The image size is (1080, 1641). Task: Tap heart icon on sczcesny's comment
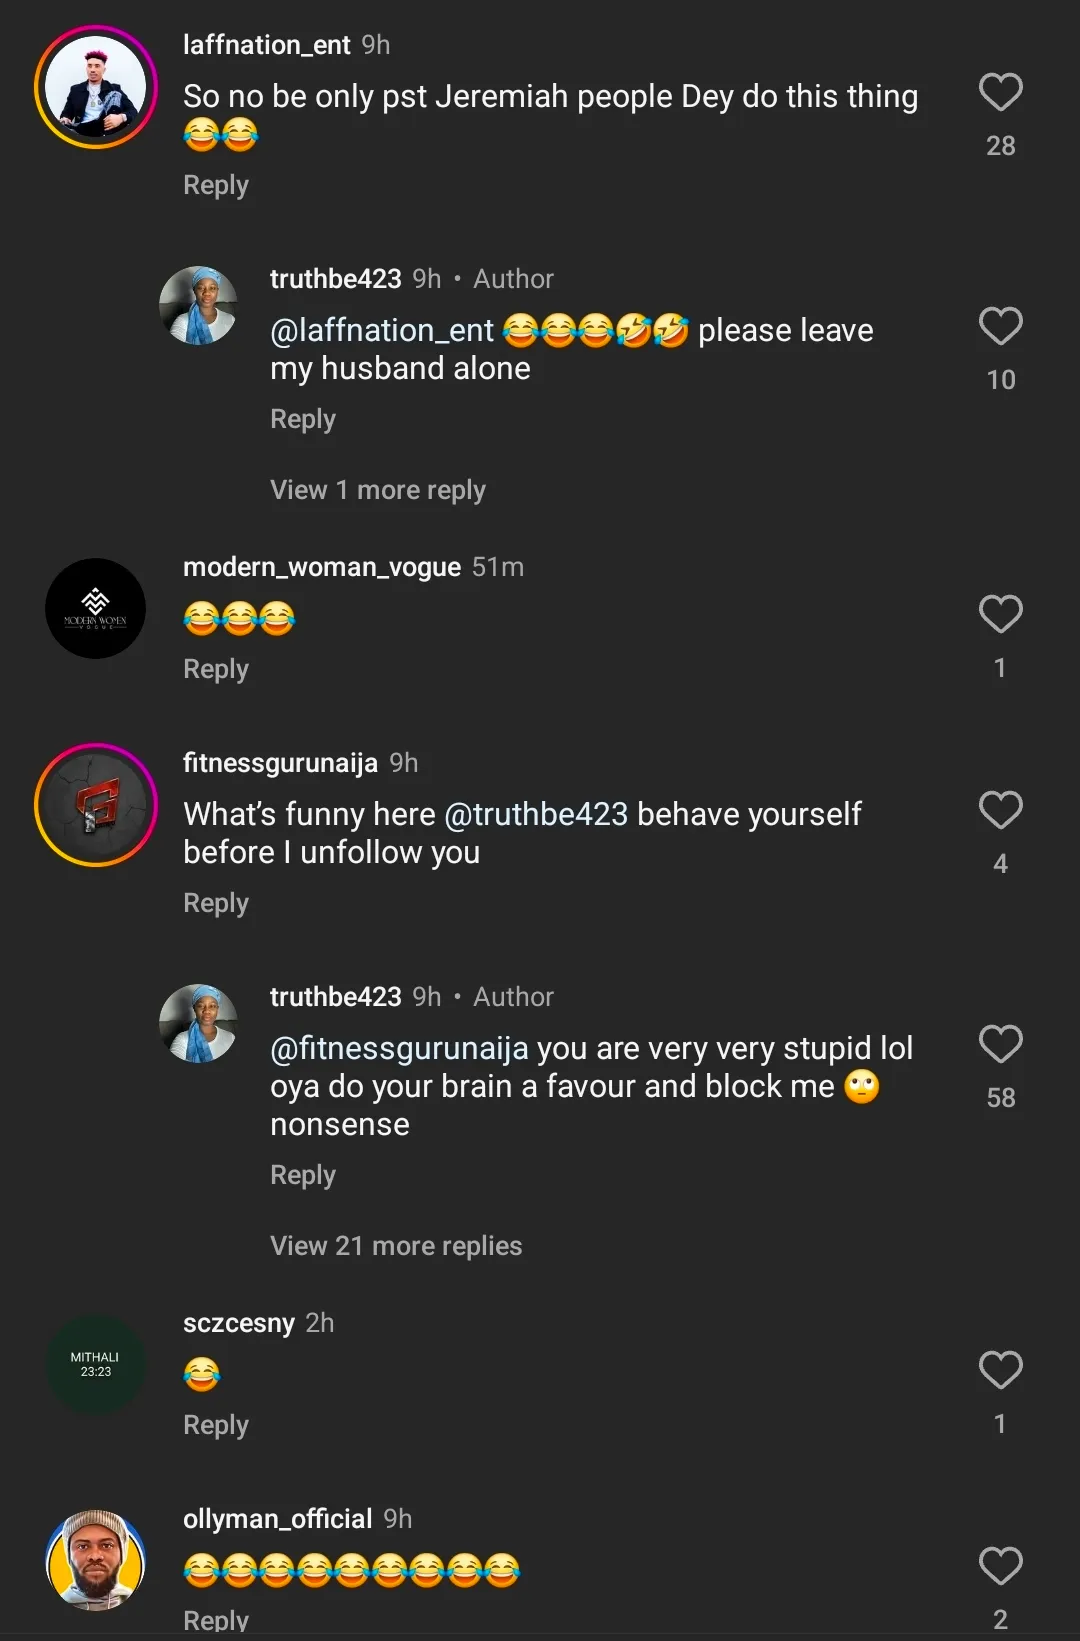1000,1370
